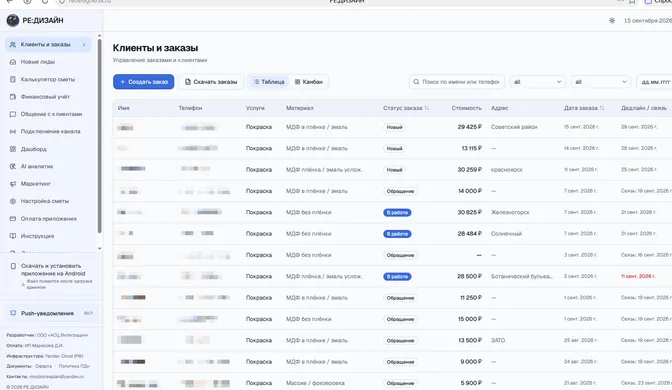
Task: Click Скачать заказы button
Action: pos(211,81)
